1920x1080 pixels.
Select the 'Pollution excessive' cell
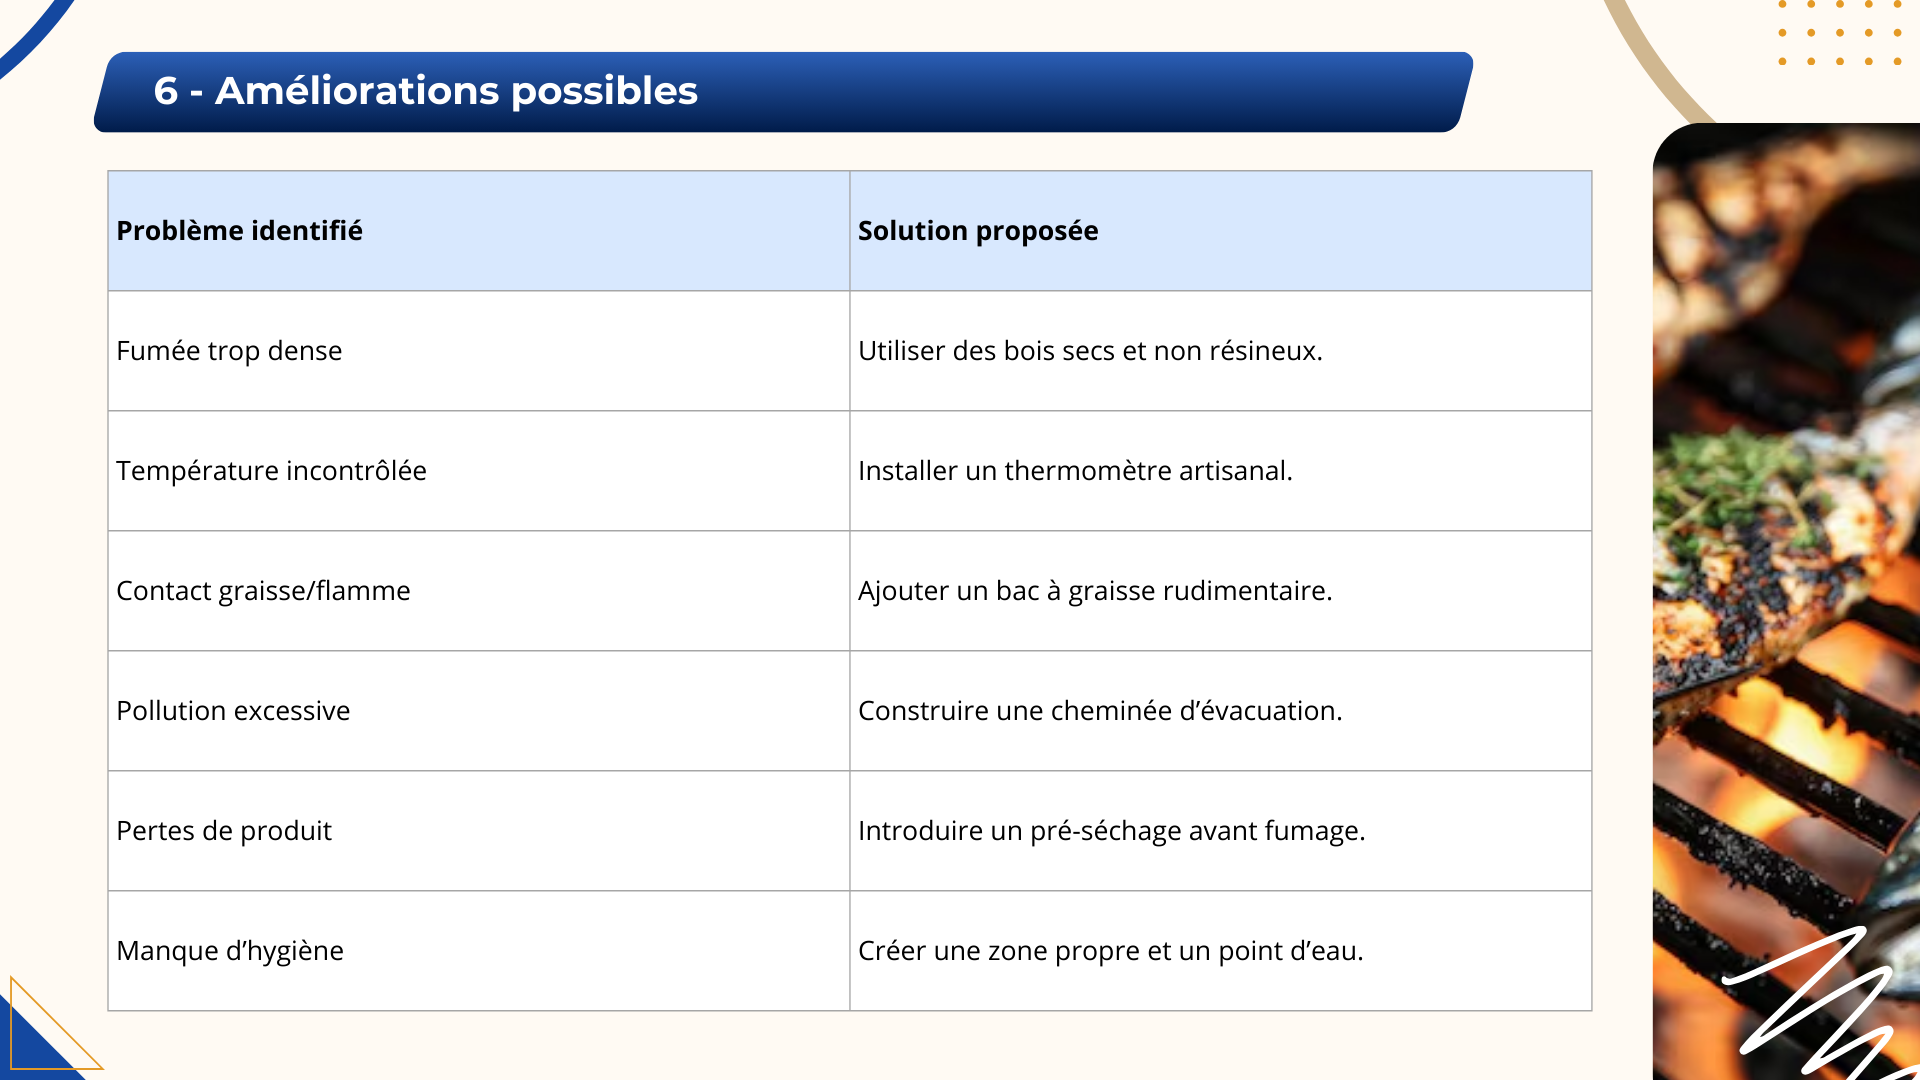tap(479, 711)
